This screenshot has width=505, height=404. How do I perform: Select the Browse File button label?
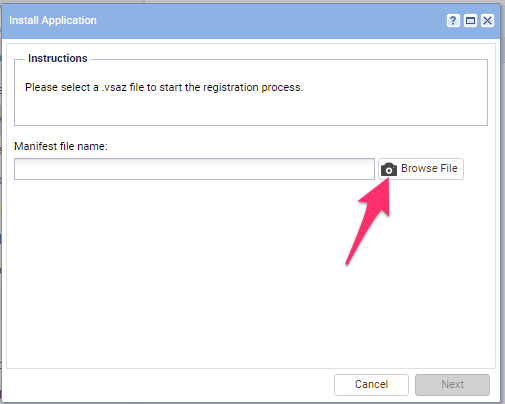[429, 168]
